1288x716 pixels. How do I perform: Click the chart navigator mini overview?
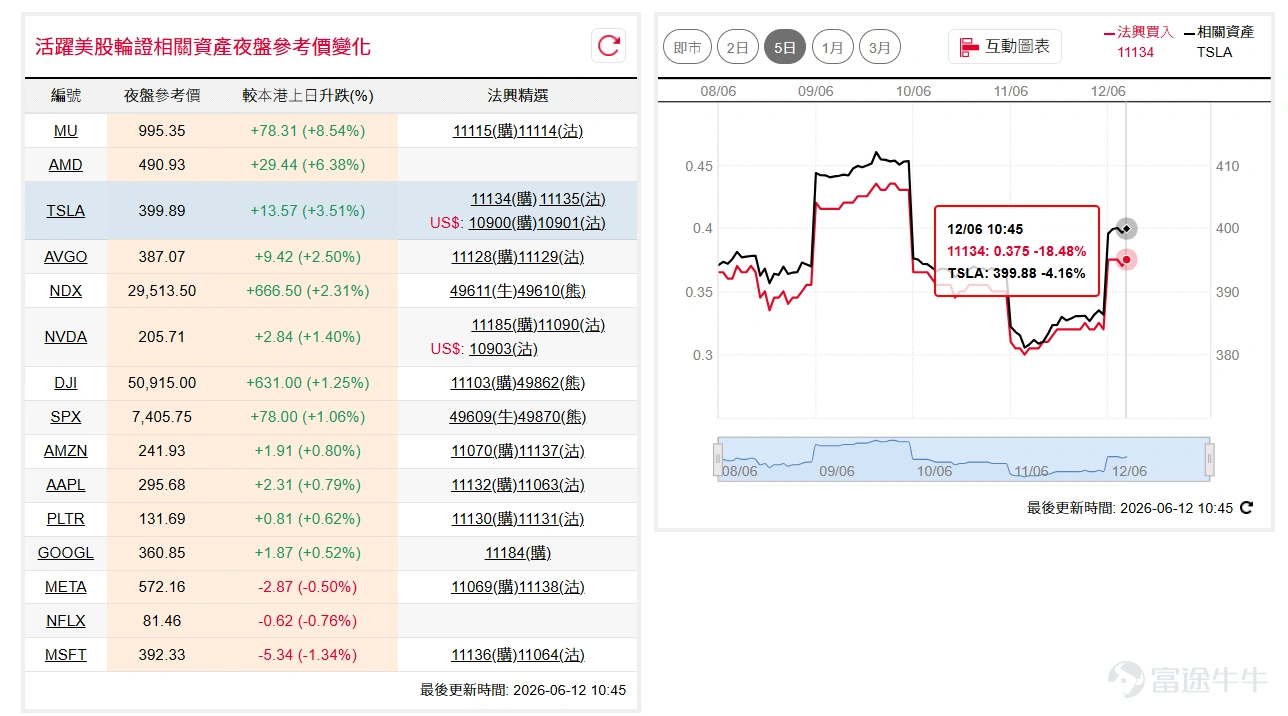pyautogui.click(x=963, y=459)
